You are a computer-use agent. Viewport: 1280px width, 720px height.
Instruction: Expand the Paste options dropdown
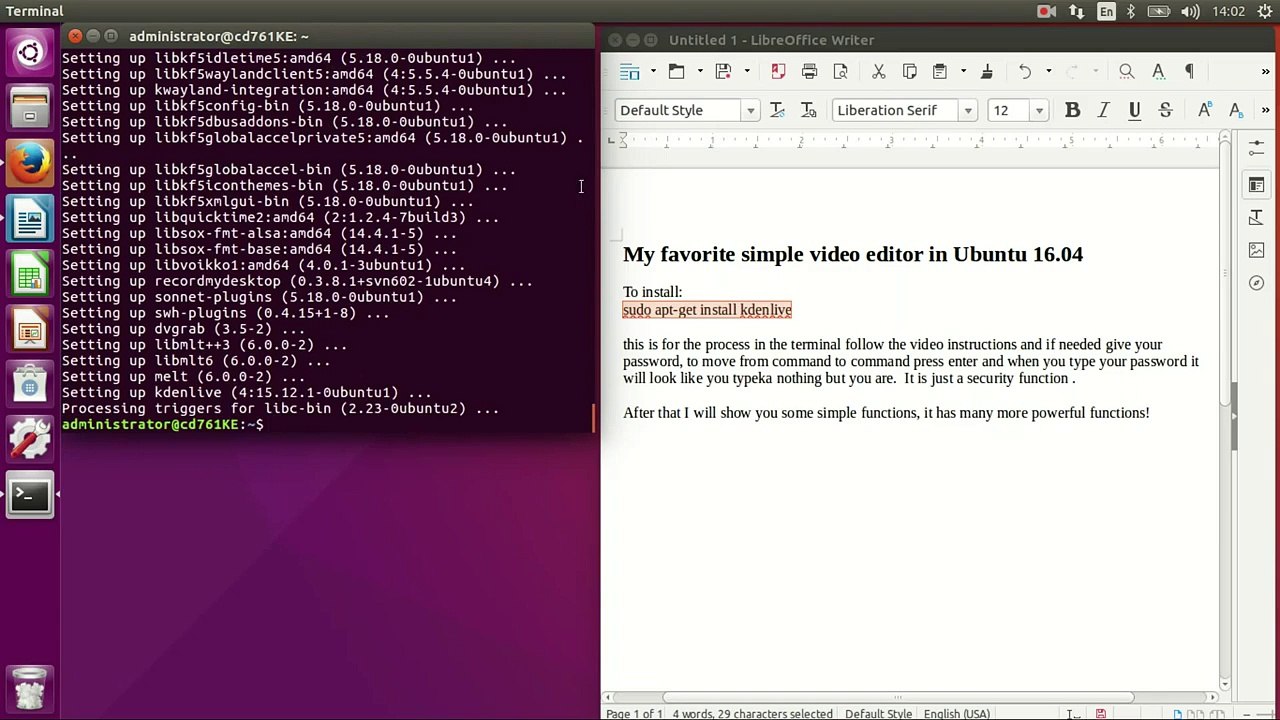click(963, 71)
